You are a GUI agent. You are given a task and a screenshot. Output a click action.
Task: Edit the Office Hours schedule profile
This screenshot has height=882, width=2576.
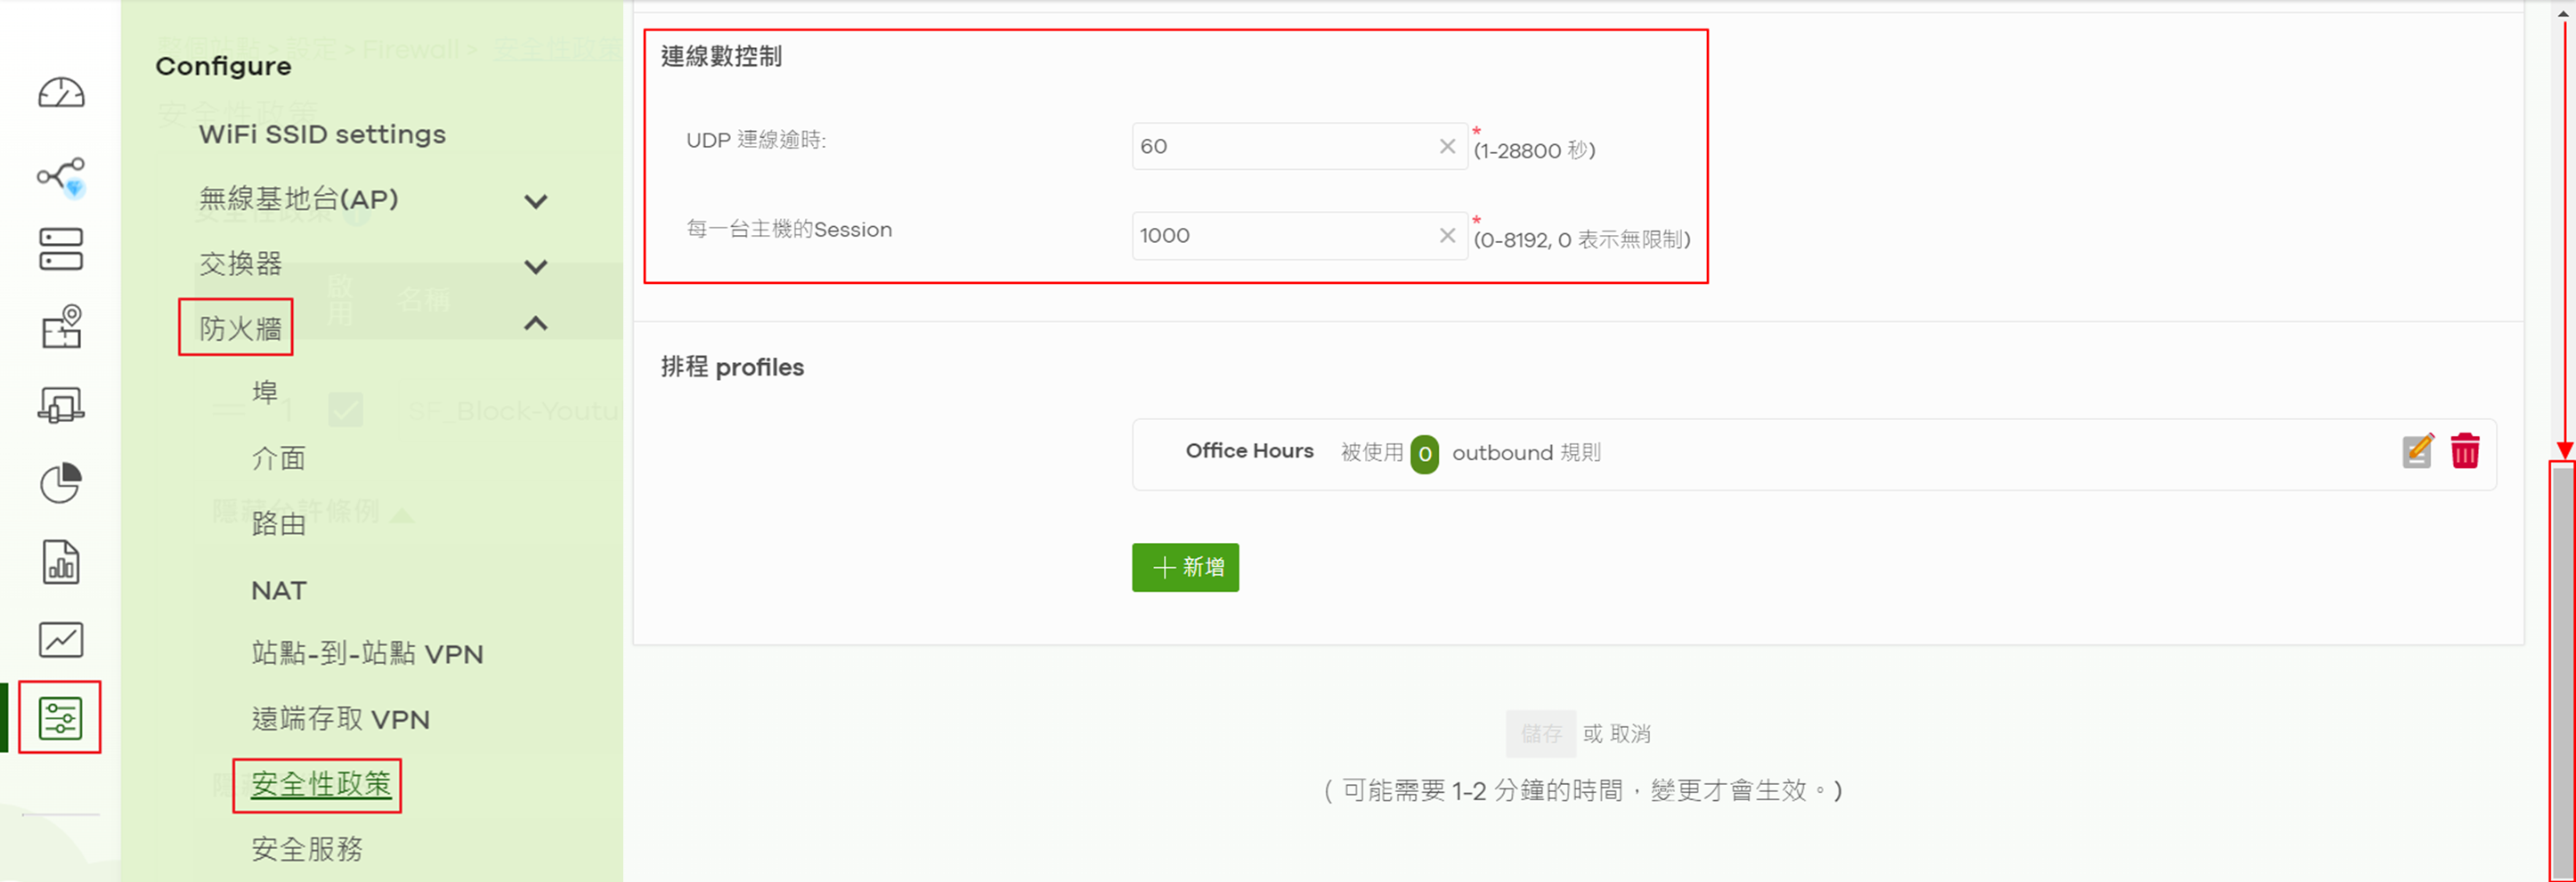pyautogui.click(x=2418, y=451)
